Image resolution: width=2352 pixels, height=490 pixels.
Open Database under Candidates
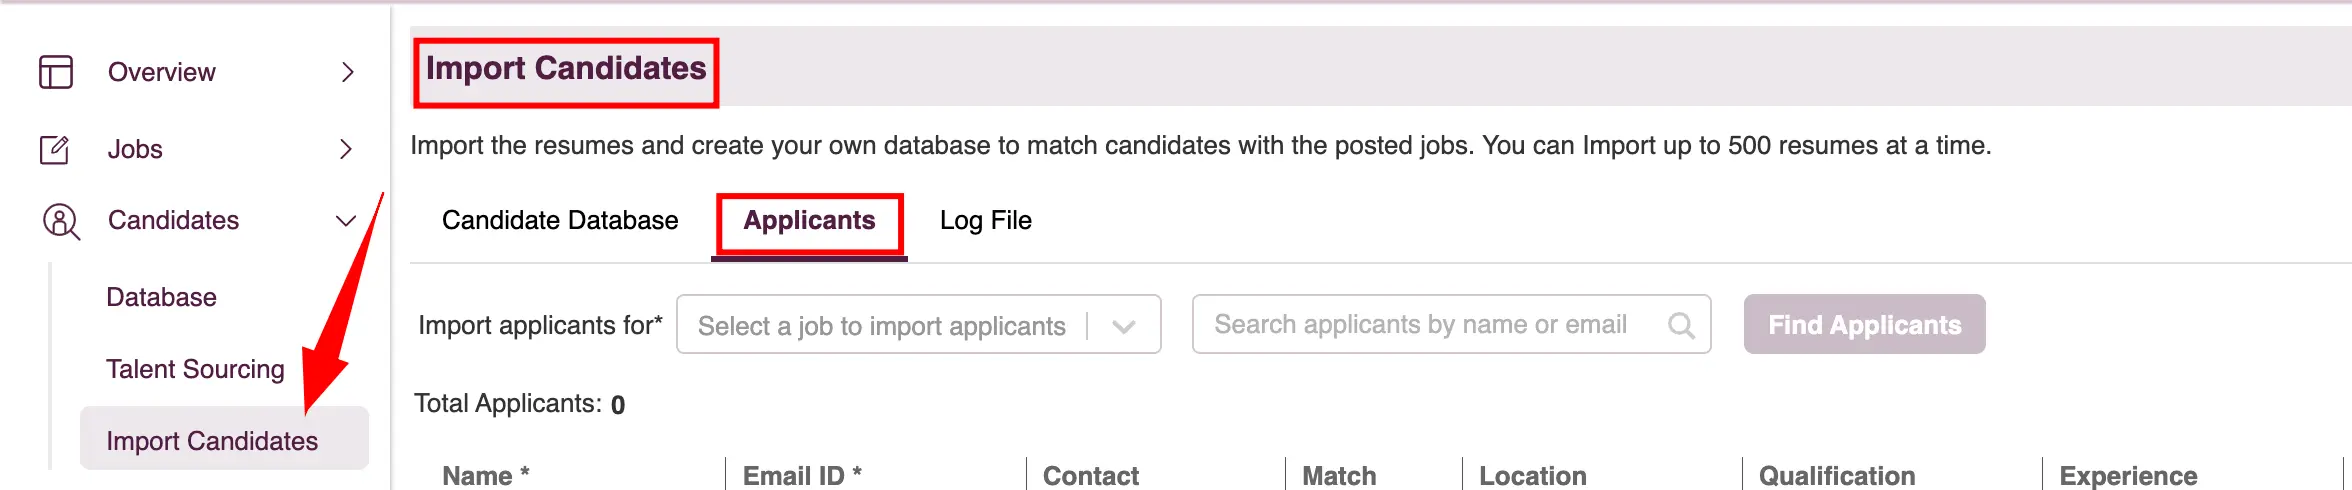pyautogui.click(x=161, y=298)
